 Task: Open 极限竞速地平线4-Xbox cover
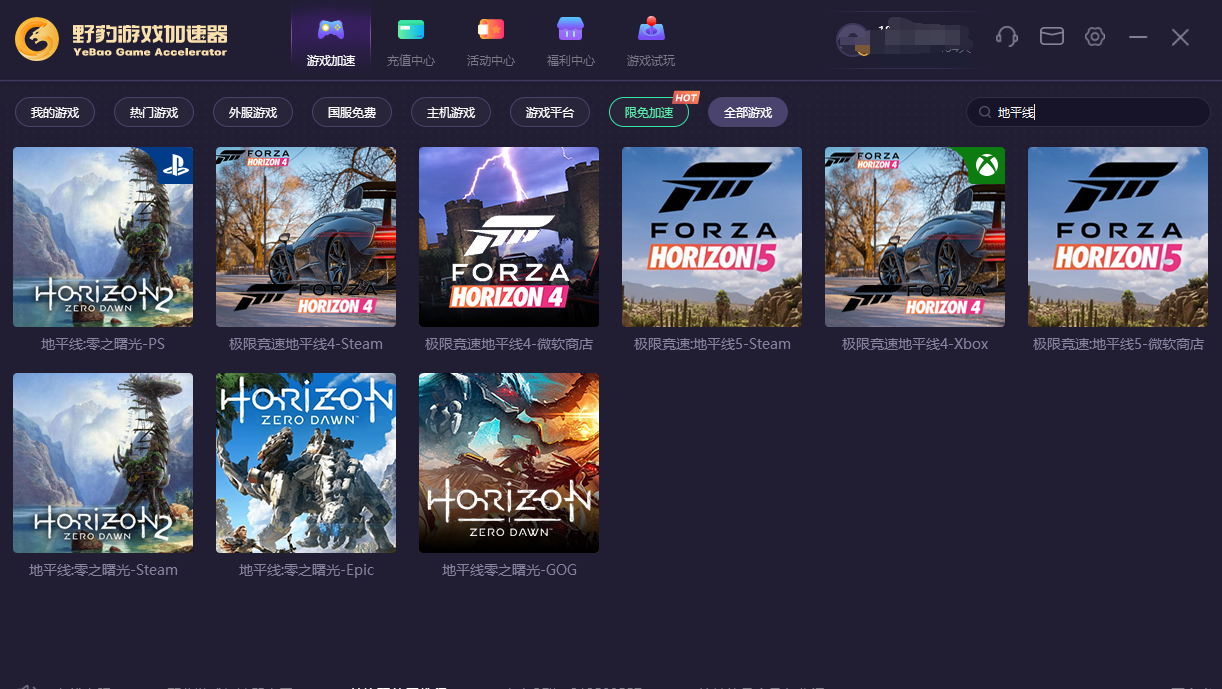tap(915, 237)
